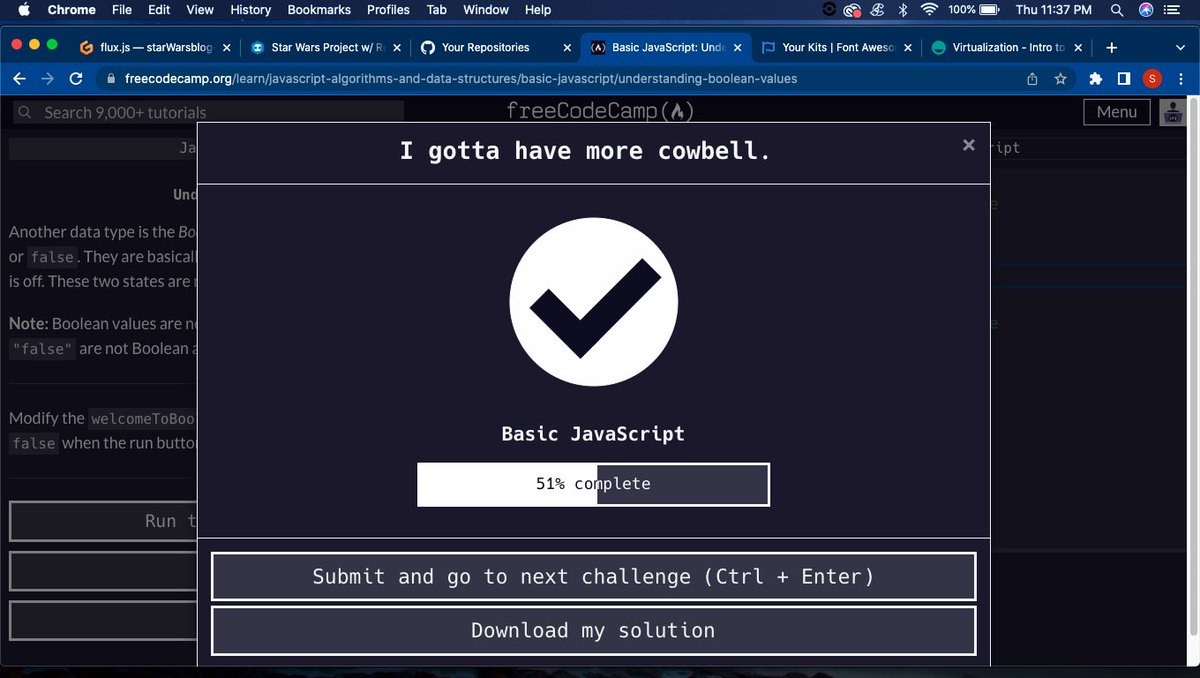Go back in browser history
The width and height of the screenshot is (1200, 678).
coord(19,78)
